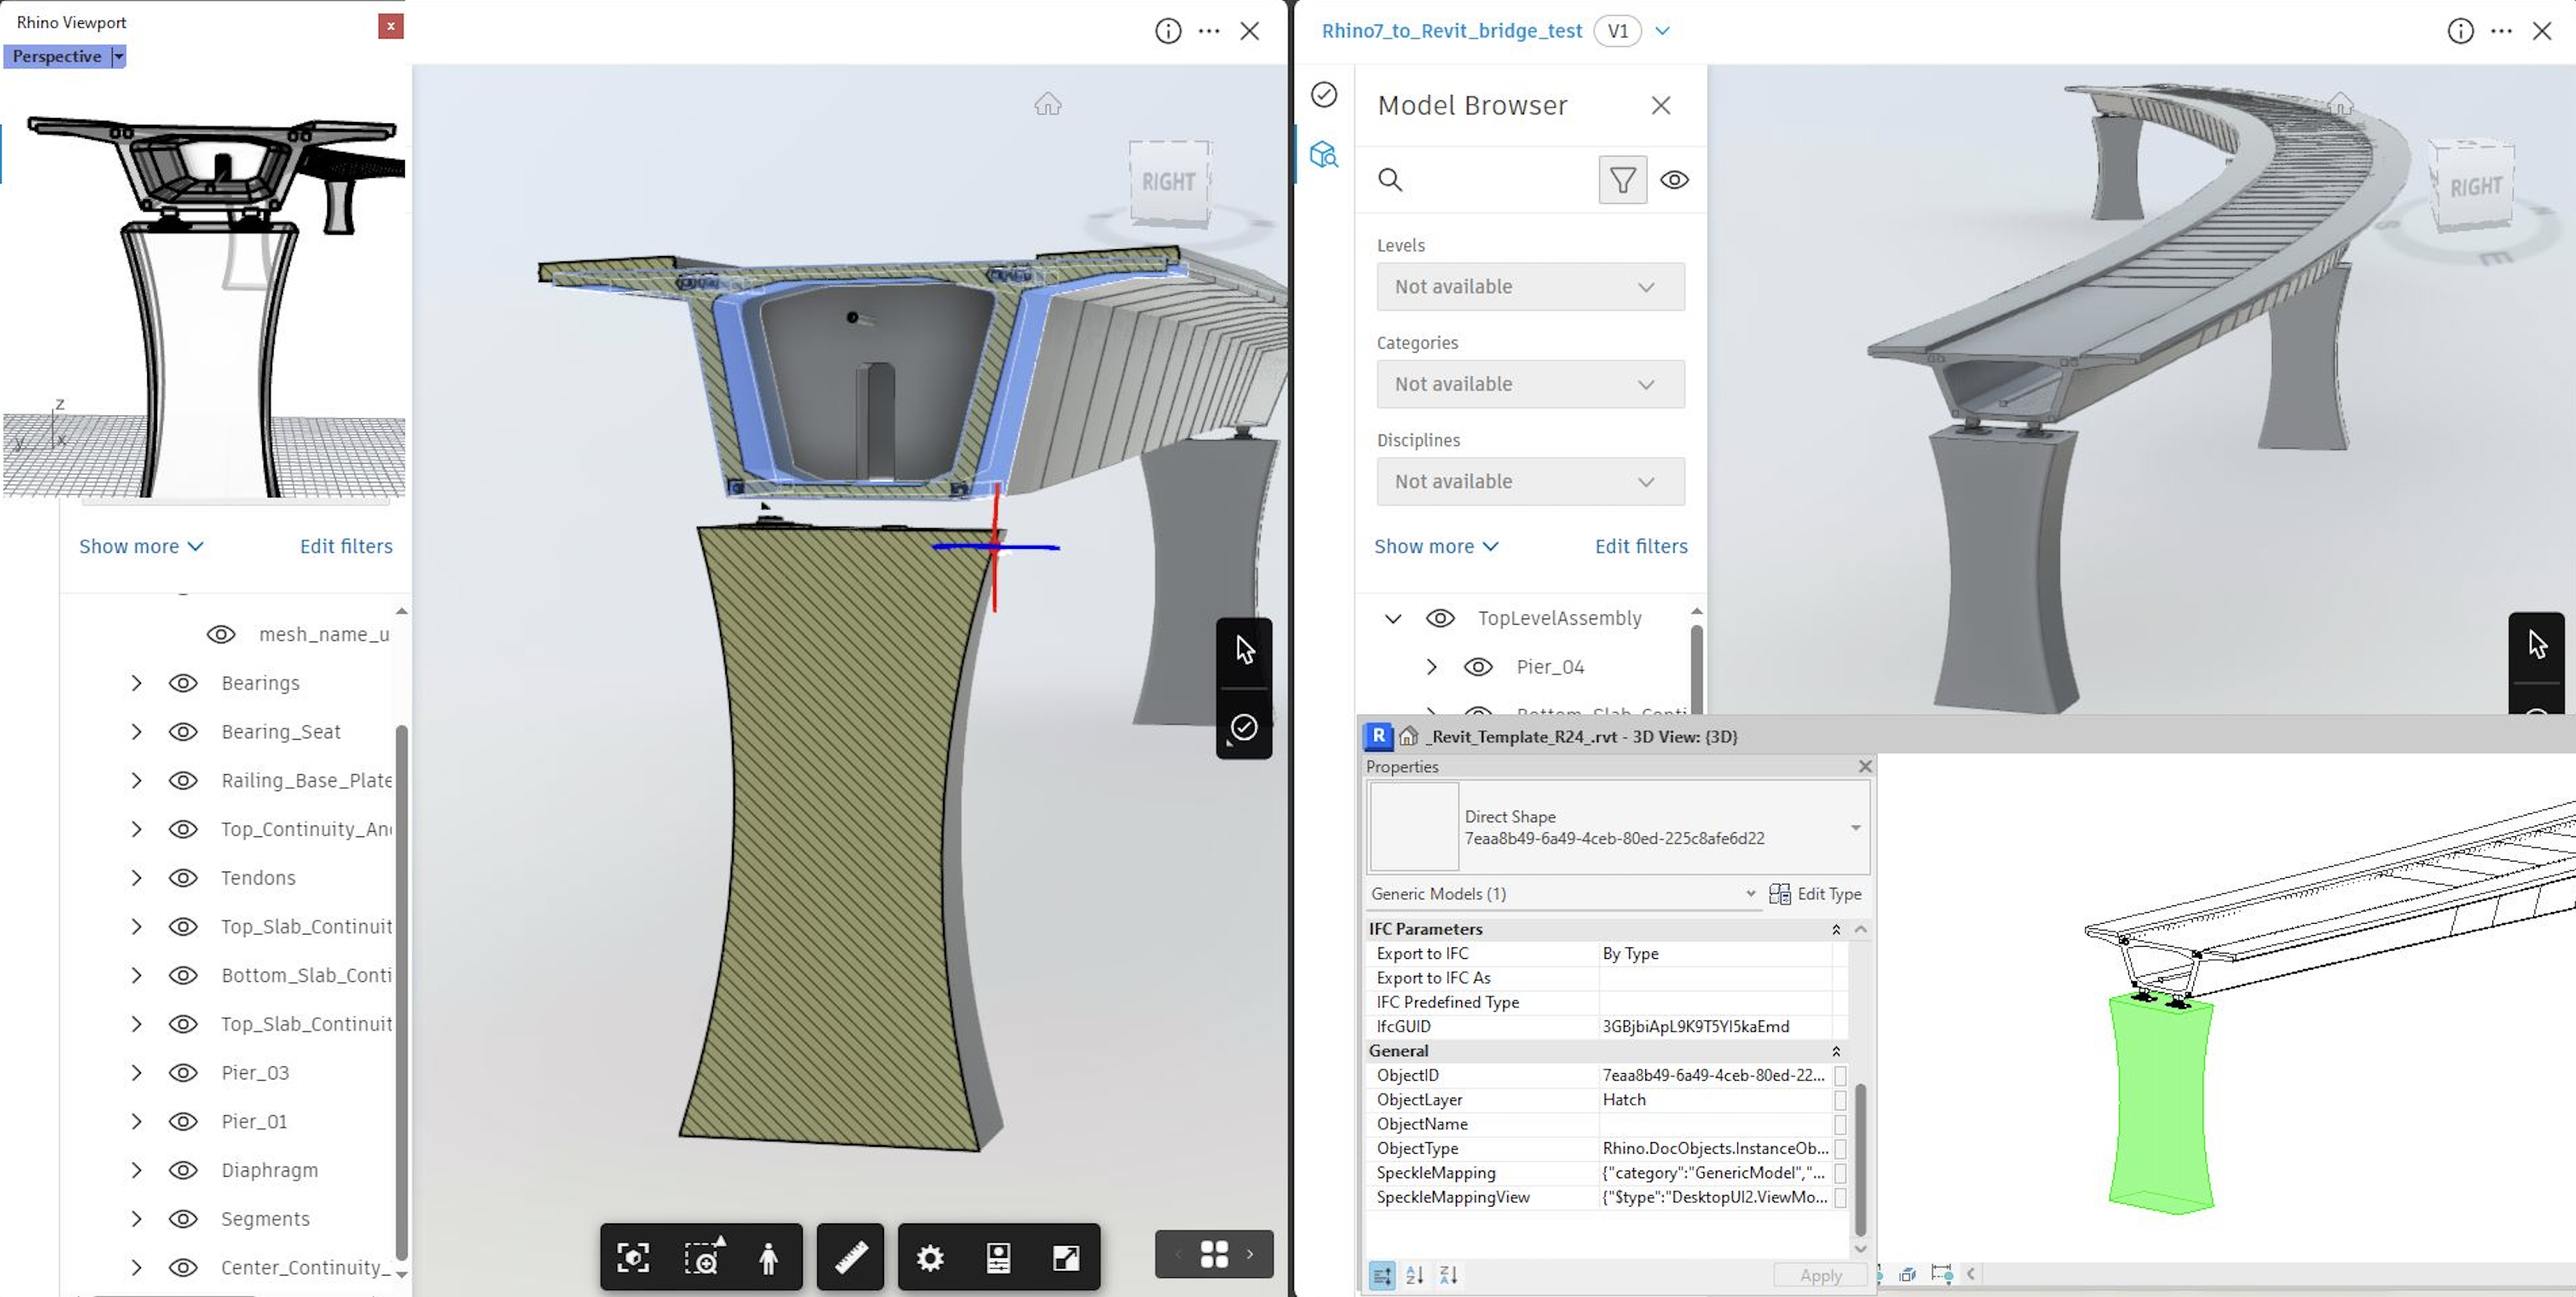This screenshot has width=2576, height=1297.
Task: Click the RIGHT view cube in left viewer
Action: (x=1169, y=182)
